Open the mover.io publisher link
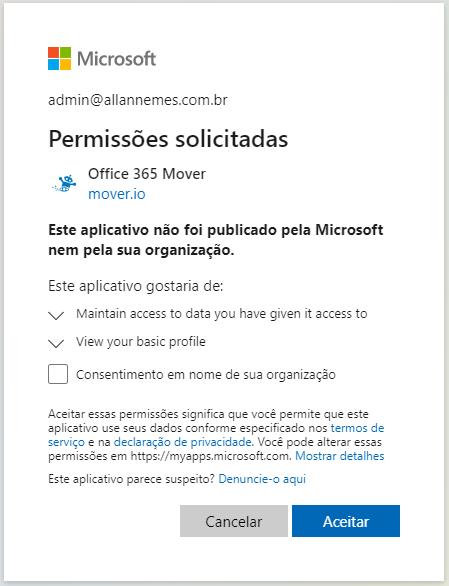 point(117,194)
